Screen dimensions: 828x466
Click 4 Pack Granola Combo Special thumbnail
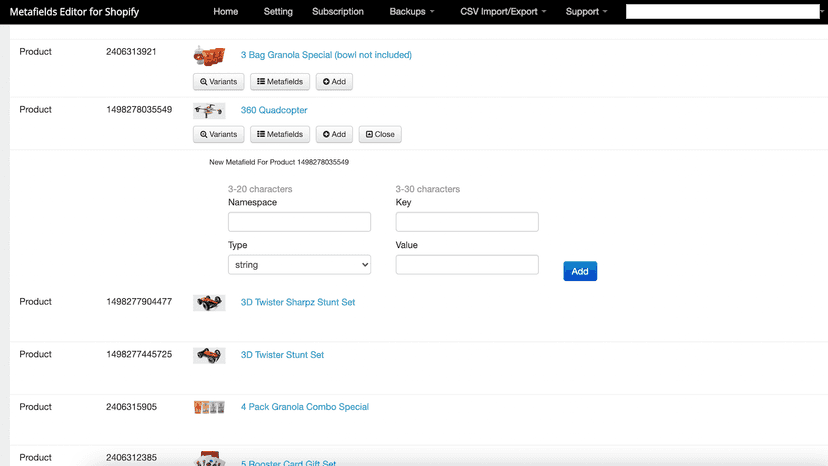[x=209, y=407]
